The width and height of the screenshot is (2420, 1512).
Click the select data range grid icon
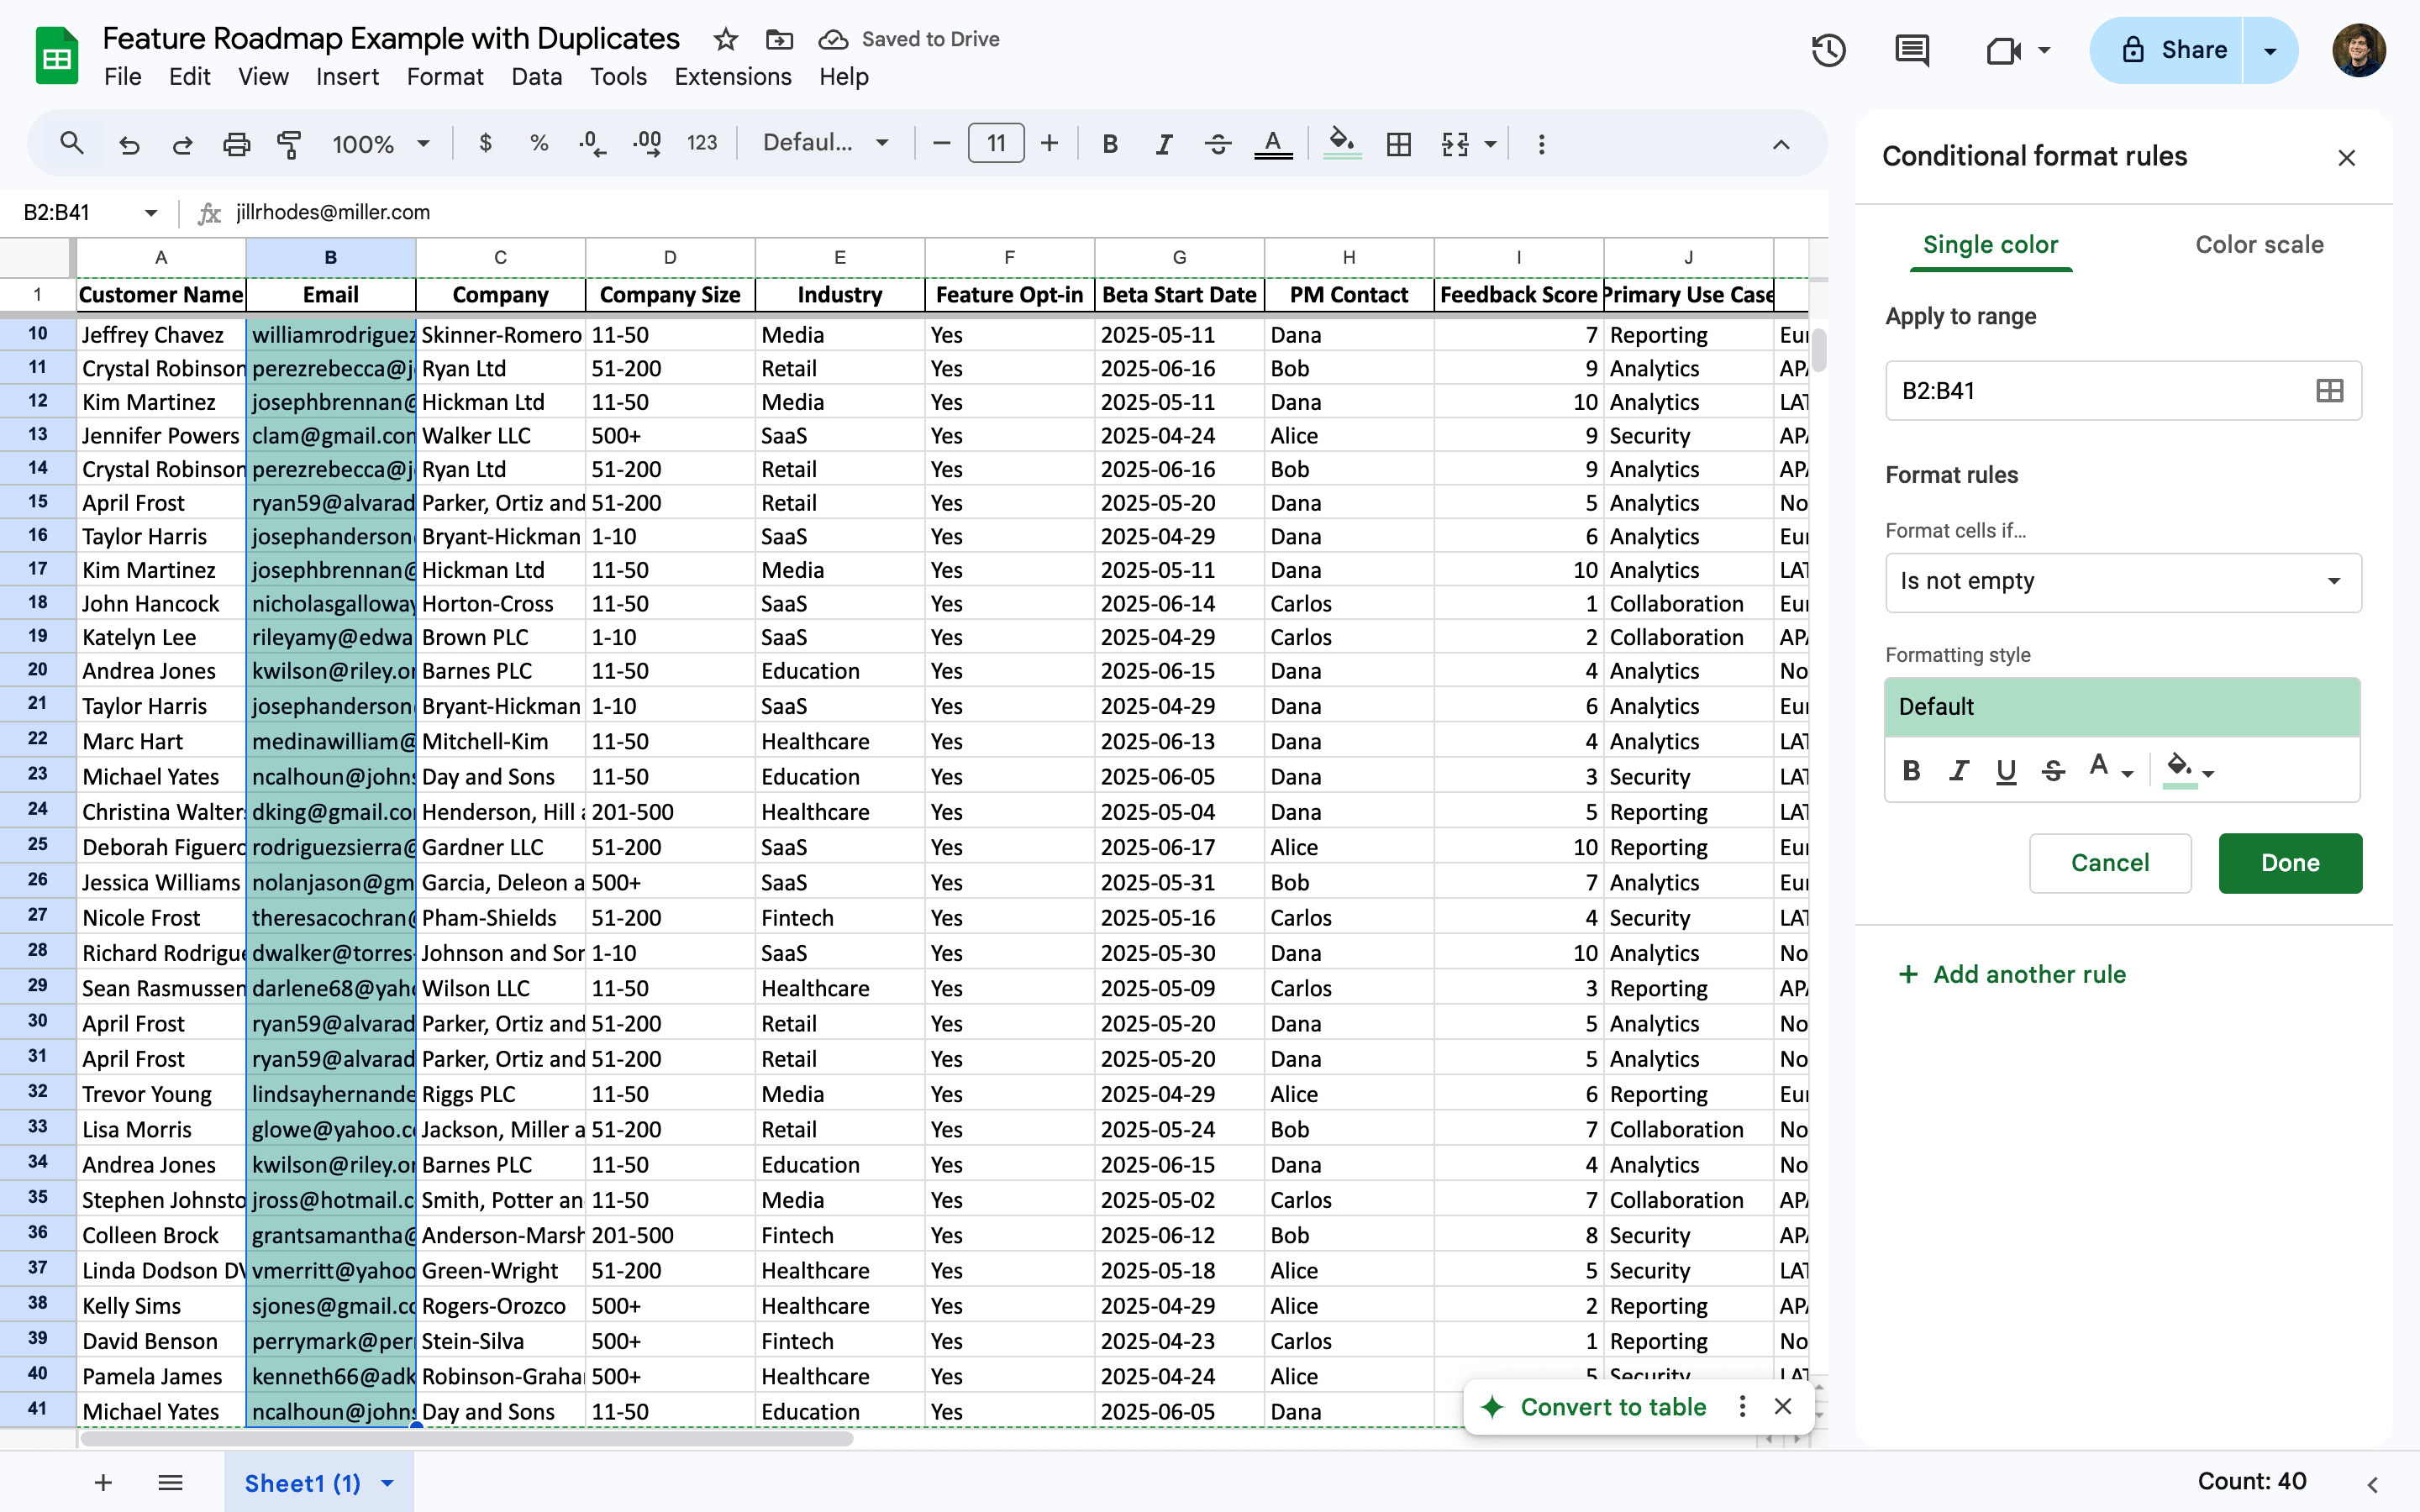coord(2329,391)
